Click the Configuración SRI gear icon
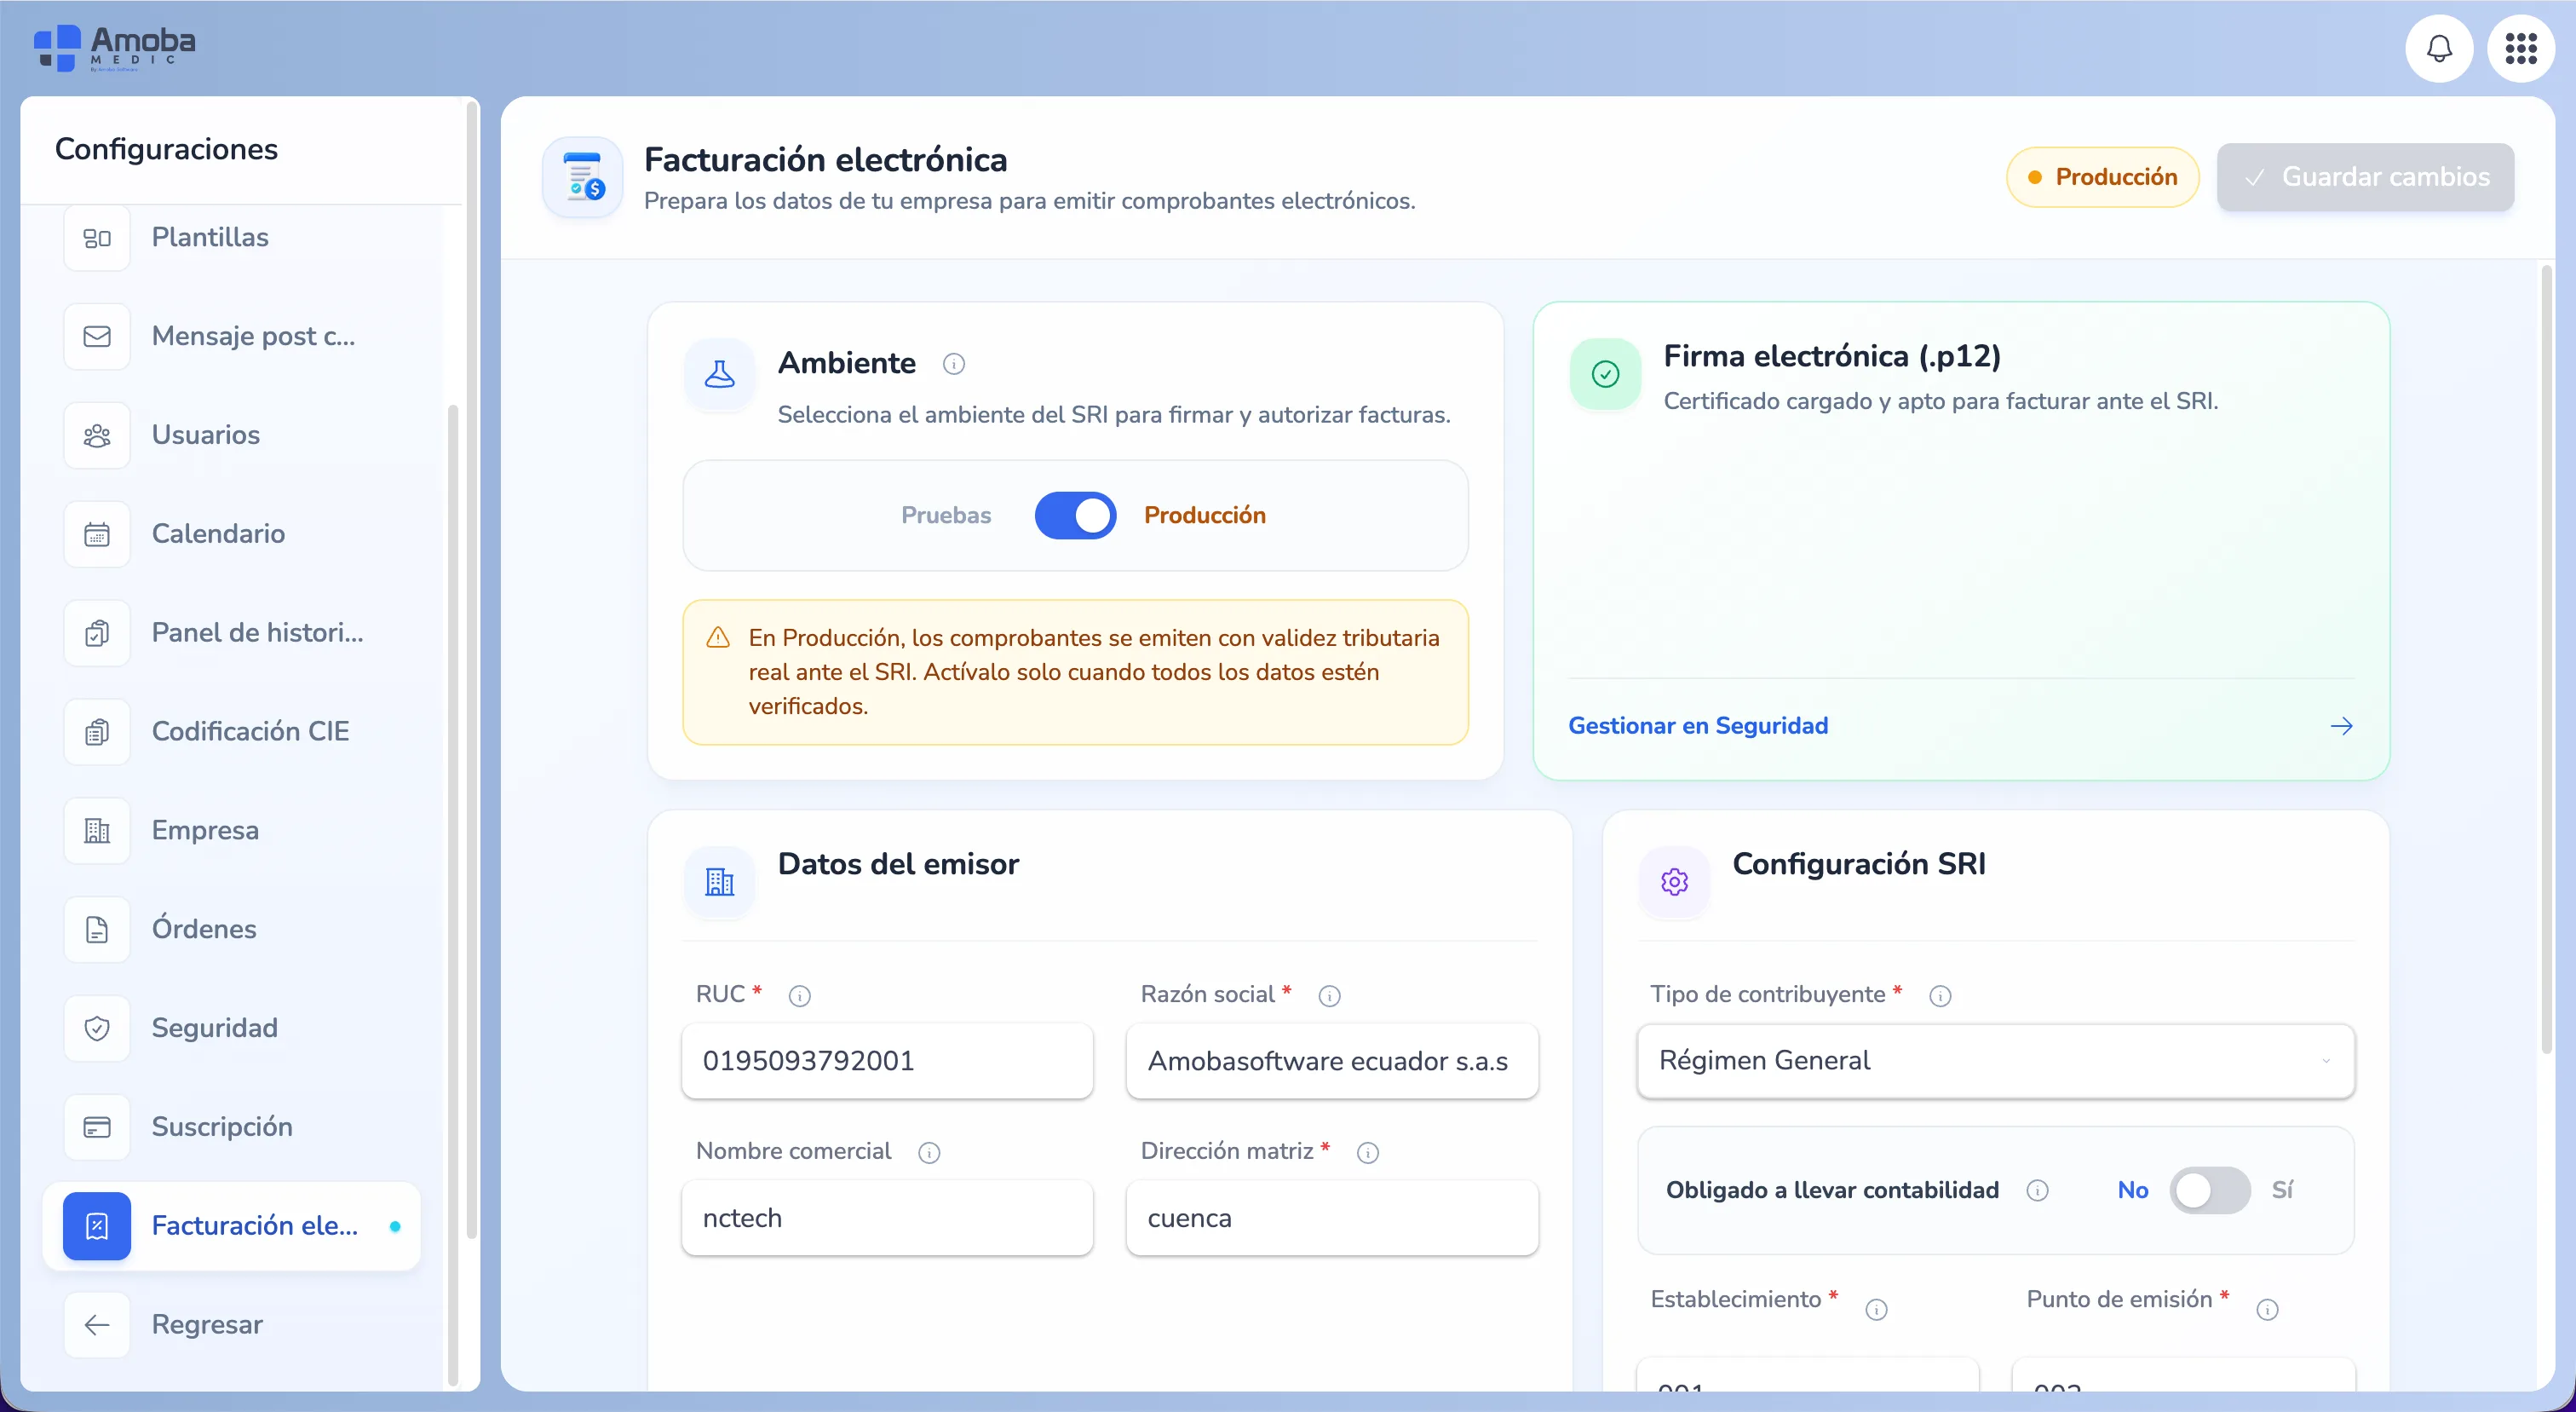 click(x=1674, y=882)
